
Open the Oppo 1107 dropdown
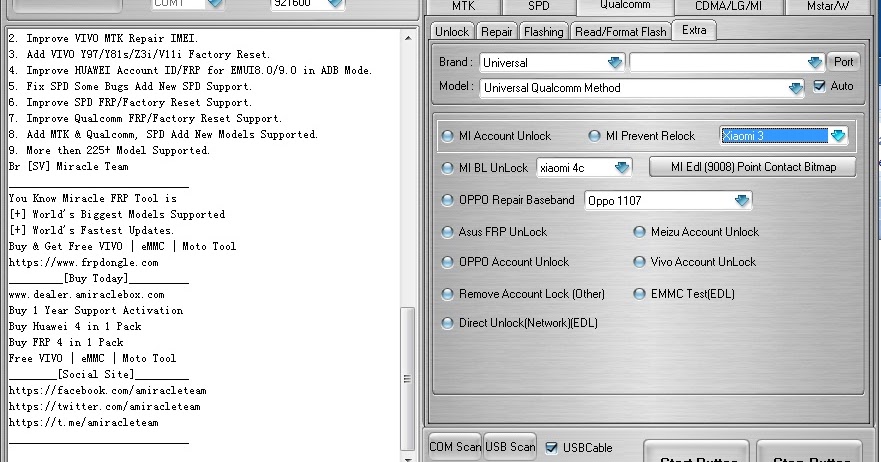pos(742,201)
